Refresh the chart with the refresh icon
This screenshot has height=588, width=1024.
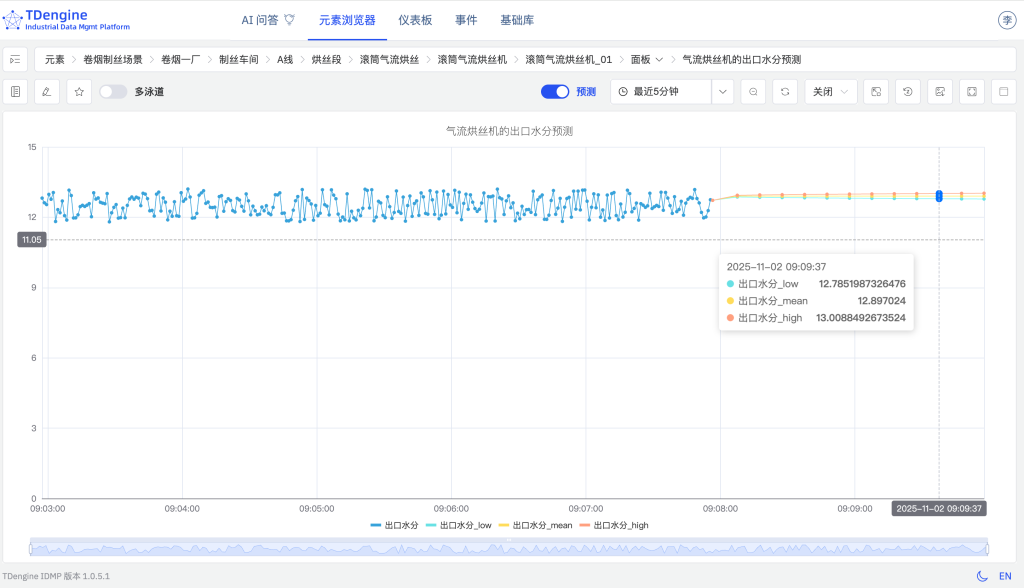click(x=785, y=91)
